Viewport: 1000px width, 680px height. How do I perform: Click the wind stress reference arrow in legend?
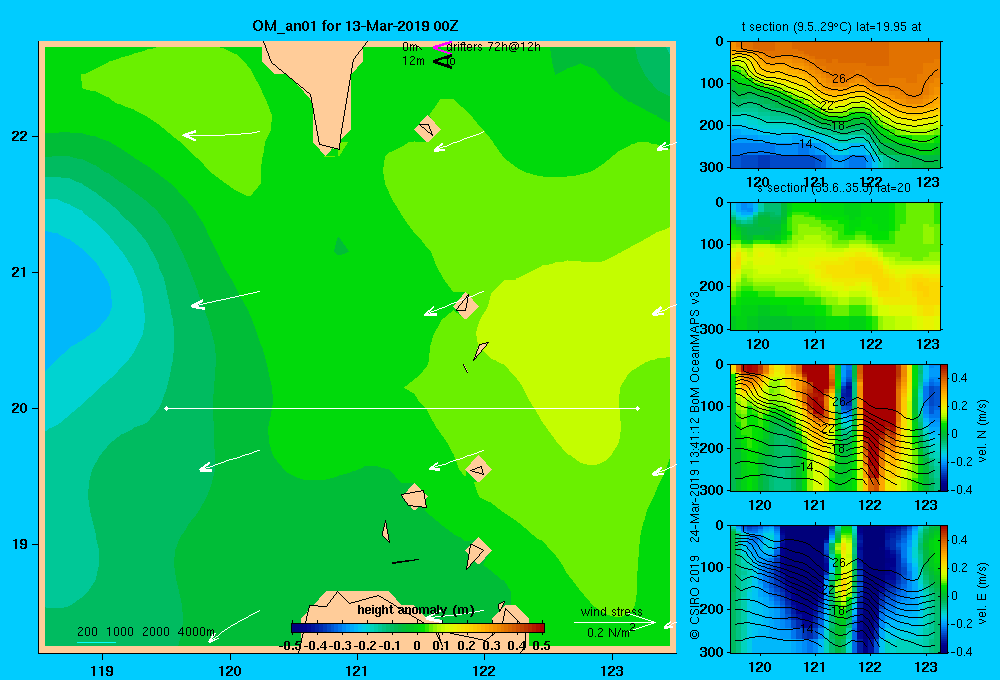pyautogui.click(x=614, y=622)
